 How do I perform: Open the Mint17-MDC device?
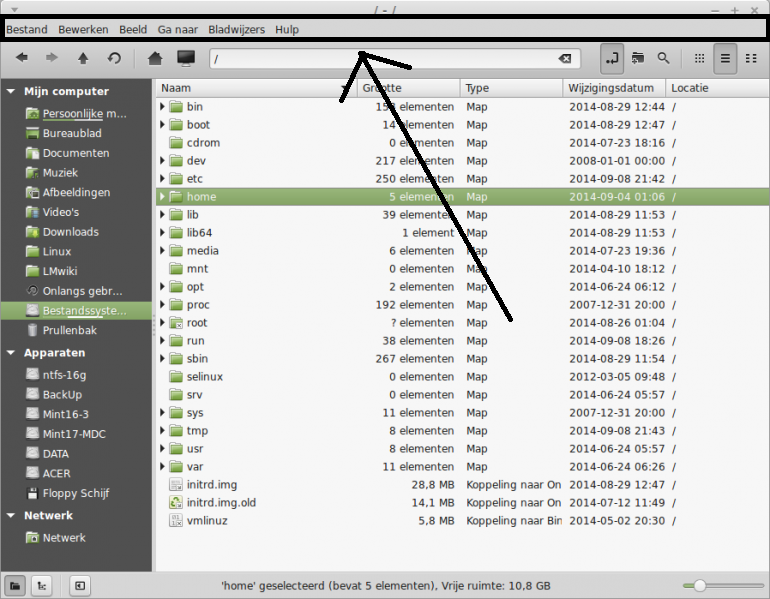click(66, 434)
